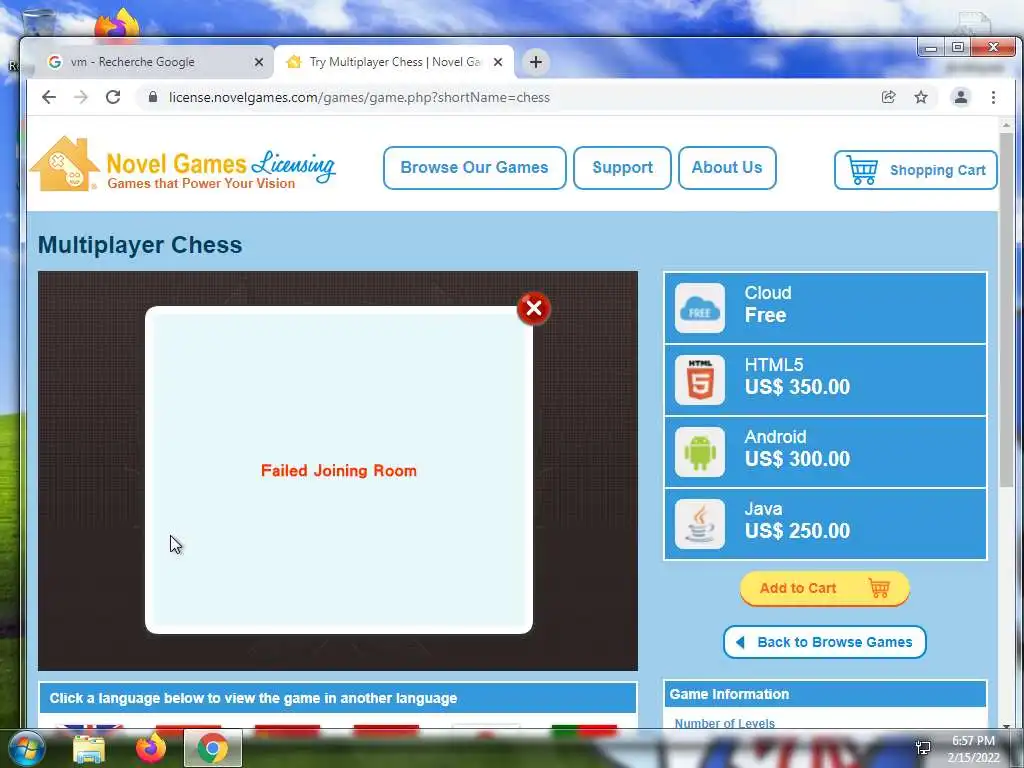Select the Java coffee cup icon
The image size is (1024, 768).
pos(699,524)
